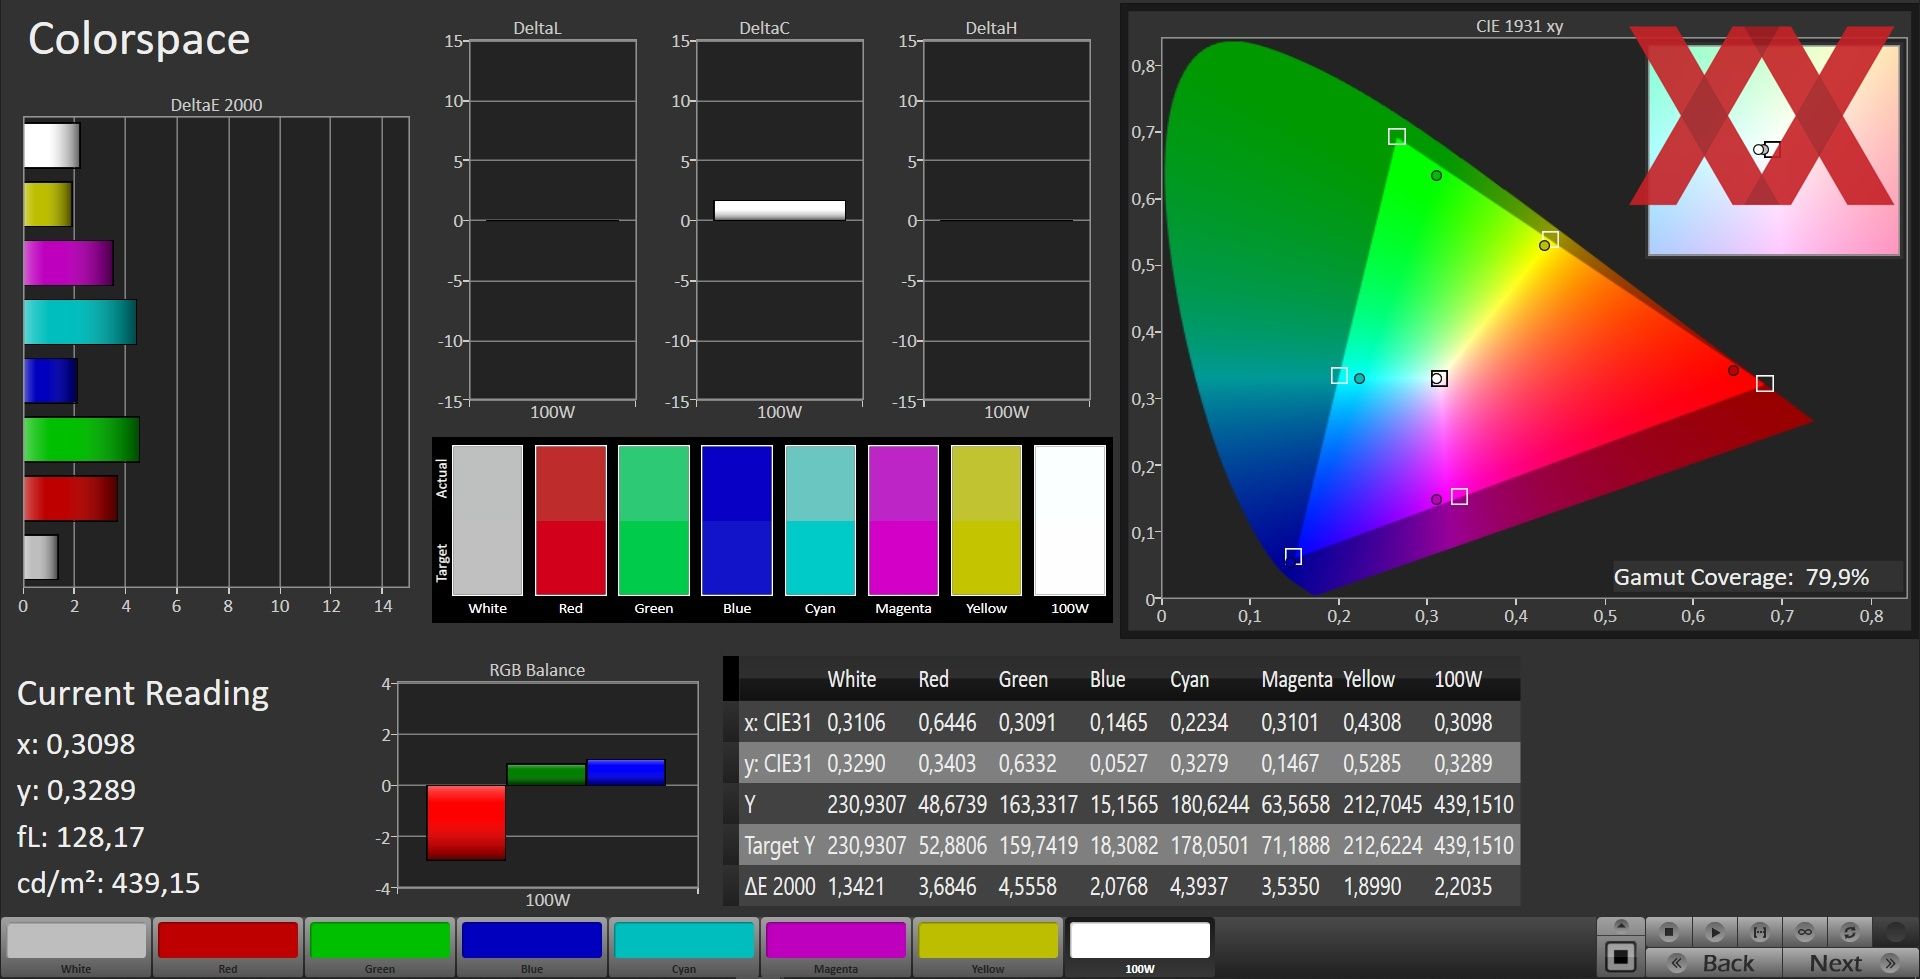Click the cyan bar in DeltaE 2000 chart
1920x979 pixels.
point(80,322)
